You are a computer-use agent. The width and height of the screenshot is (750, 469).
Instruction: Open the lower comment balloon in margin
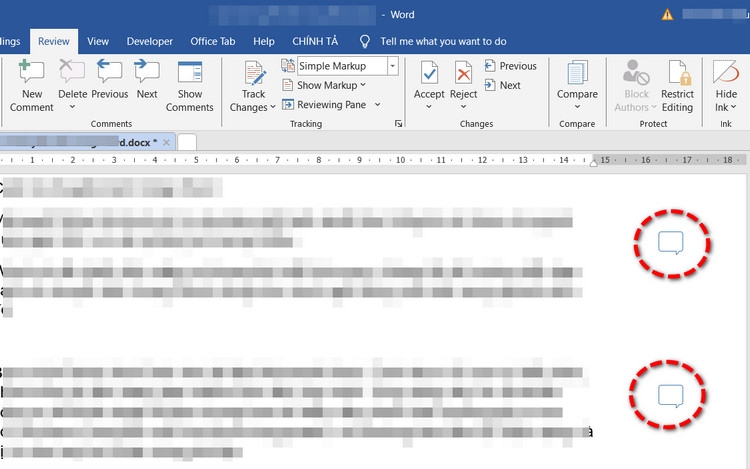click(671, 396)
